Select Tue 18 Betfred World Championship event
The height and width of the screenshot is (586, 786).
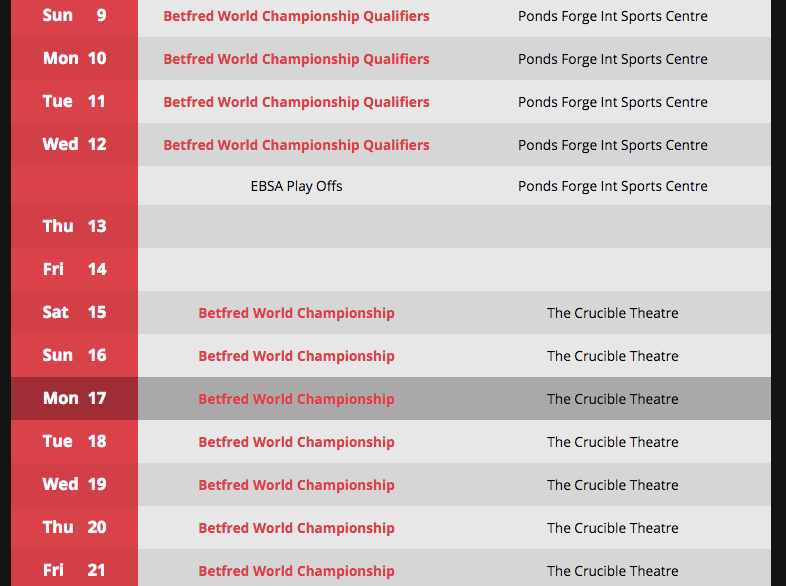pyautogui.click(x=296, y=442)
